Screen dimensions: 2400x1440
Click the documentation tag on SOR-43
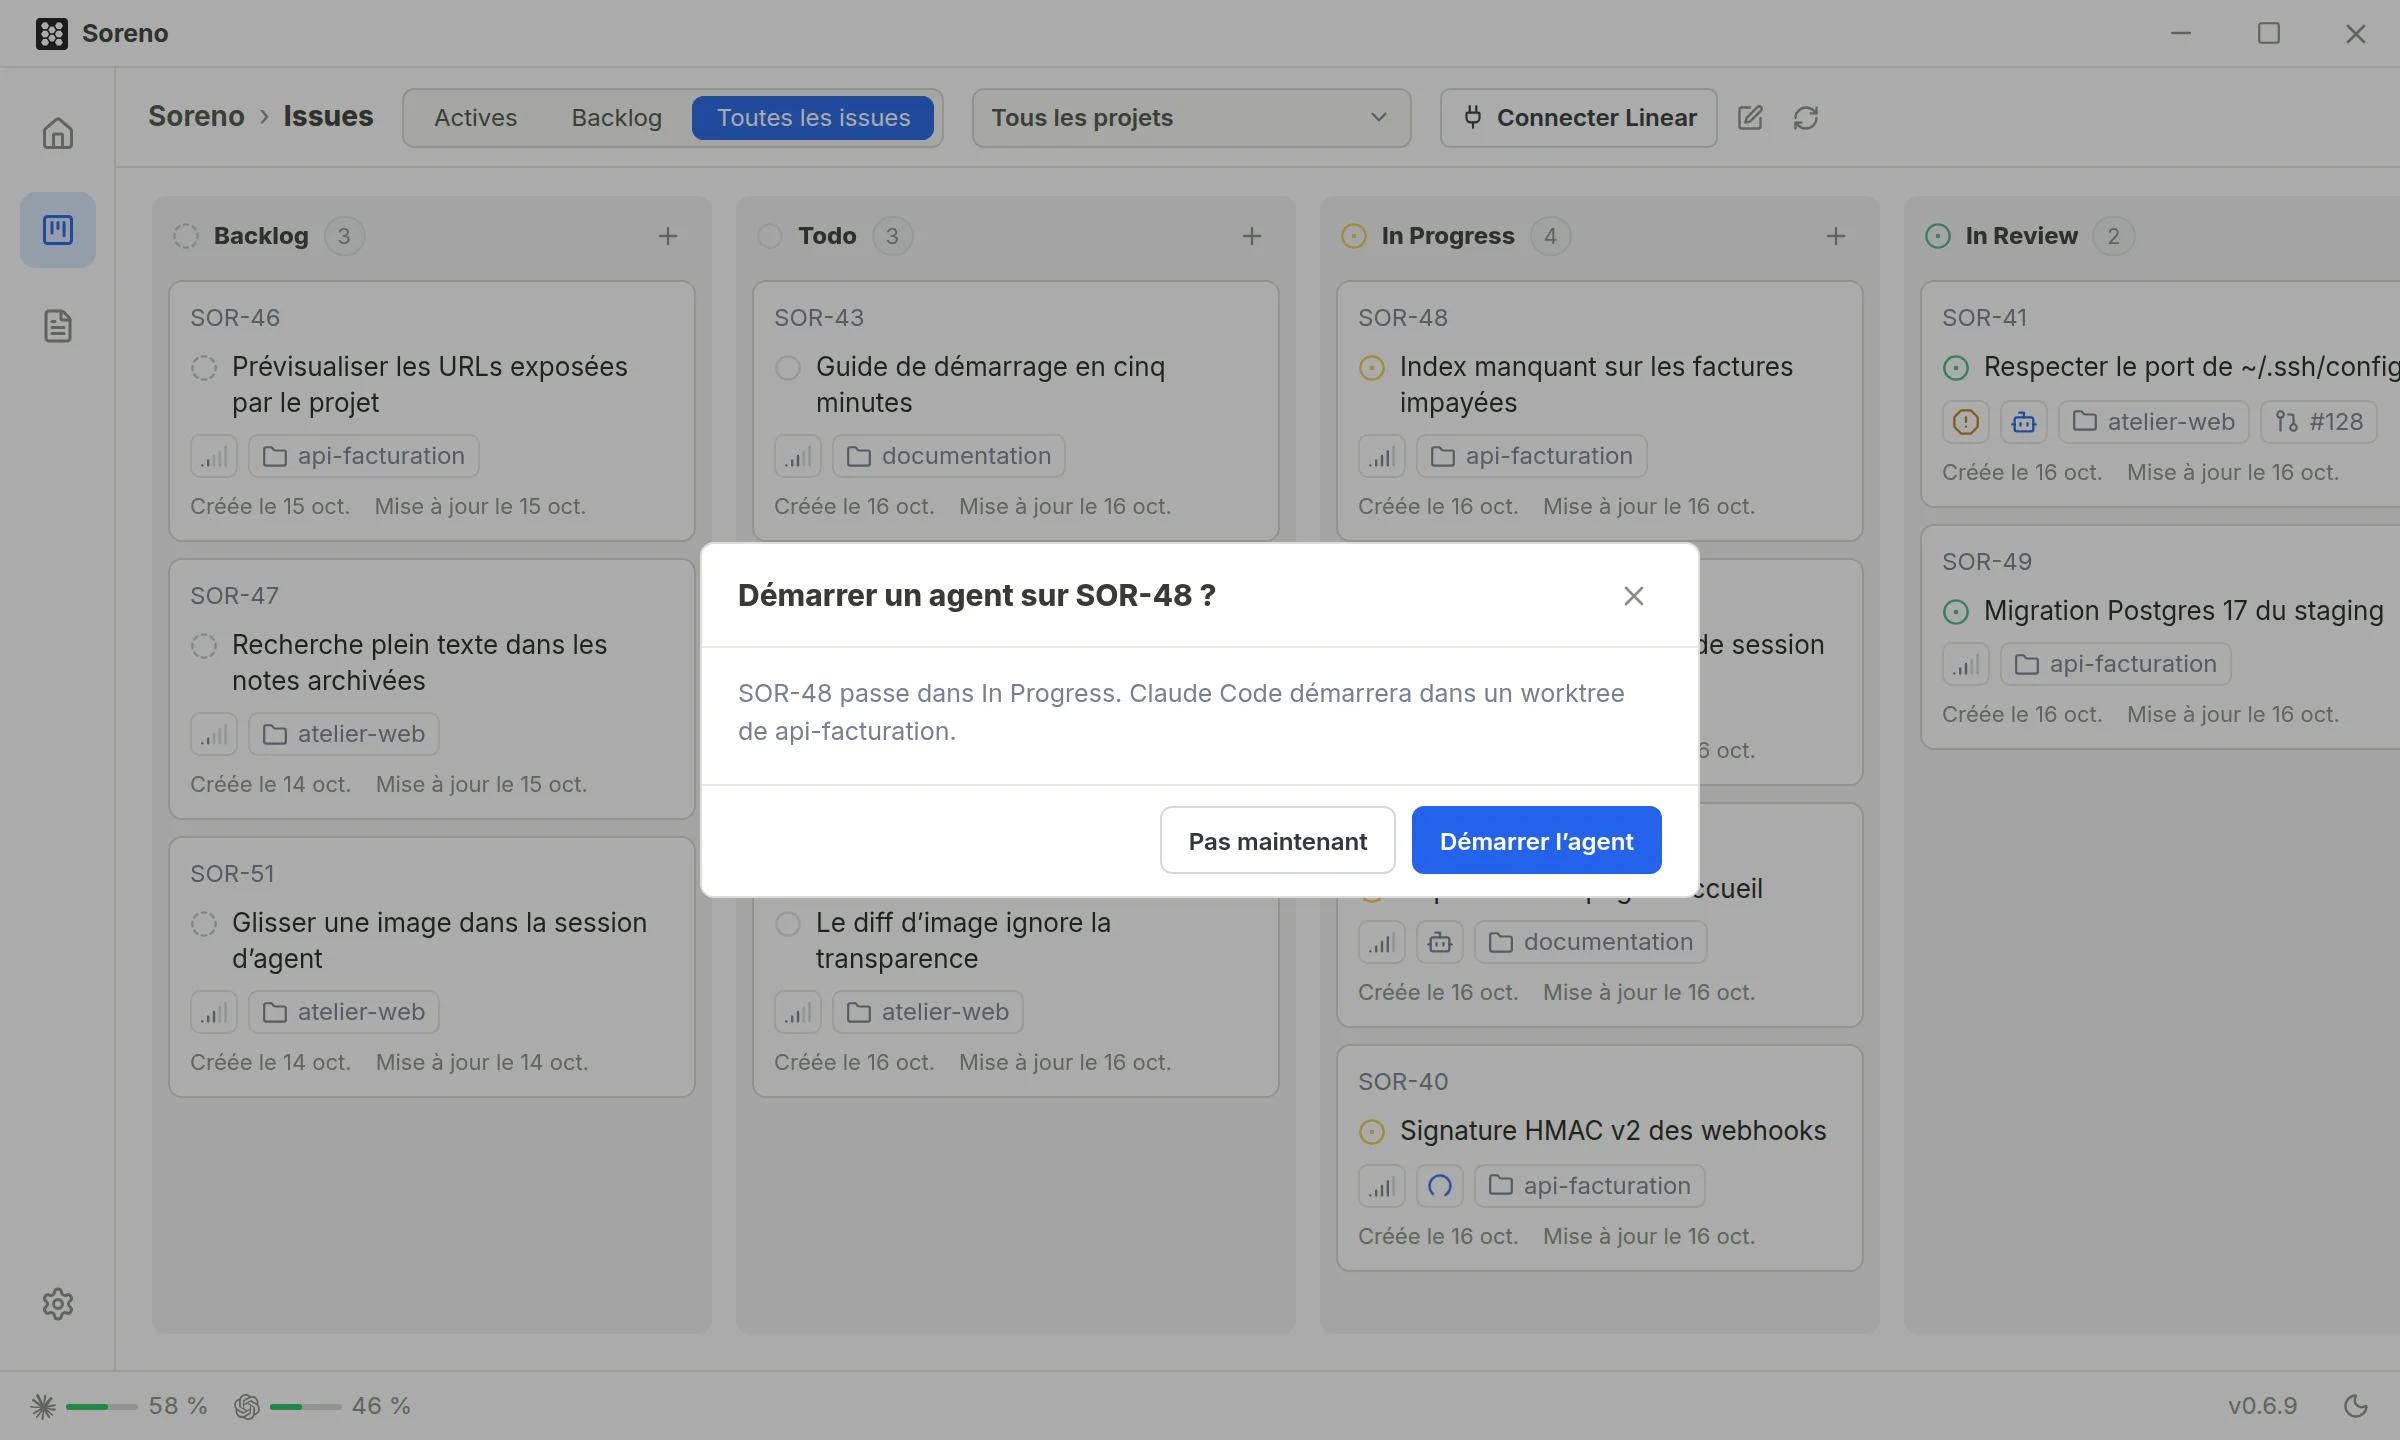pos(949,456)
